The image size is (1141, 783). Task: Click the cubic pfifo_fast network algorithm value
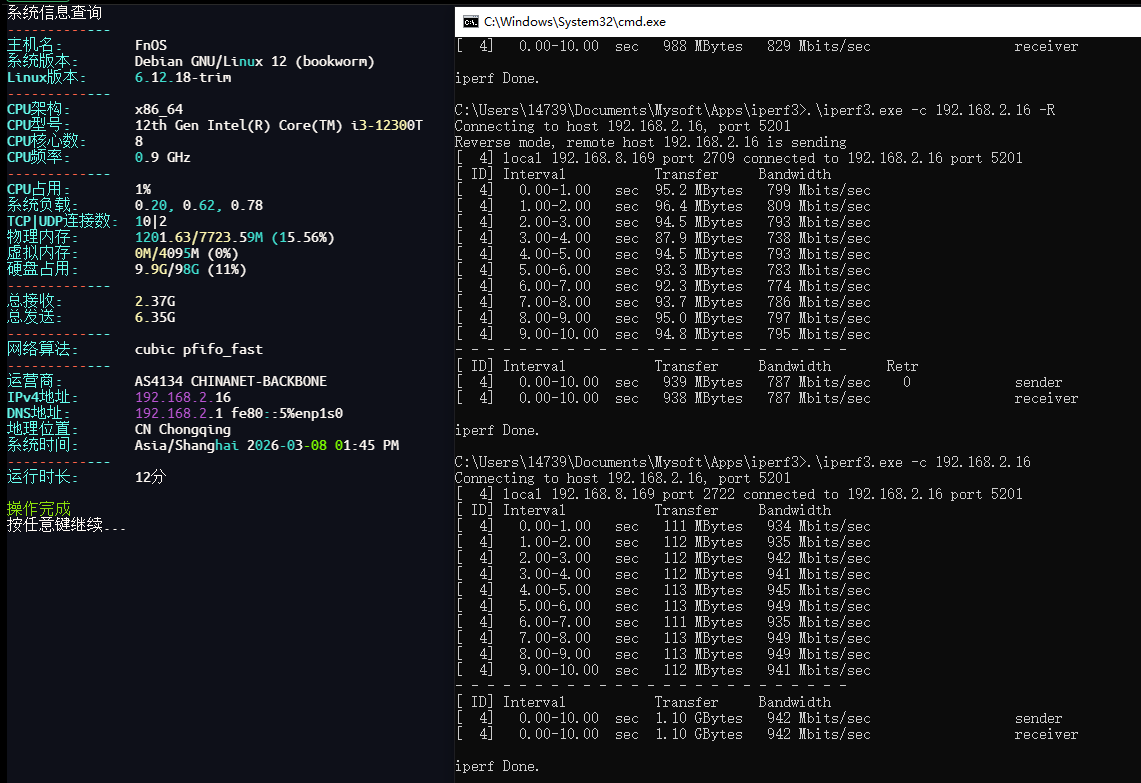(198, 349)
